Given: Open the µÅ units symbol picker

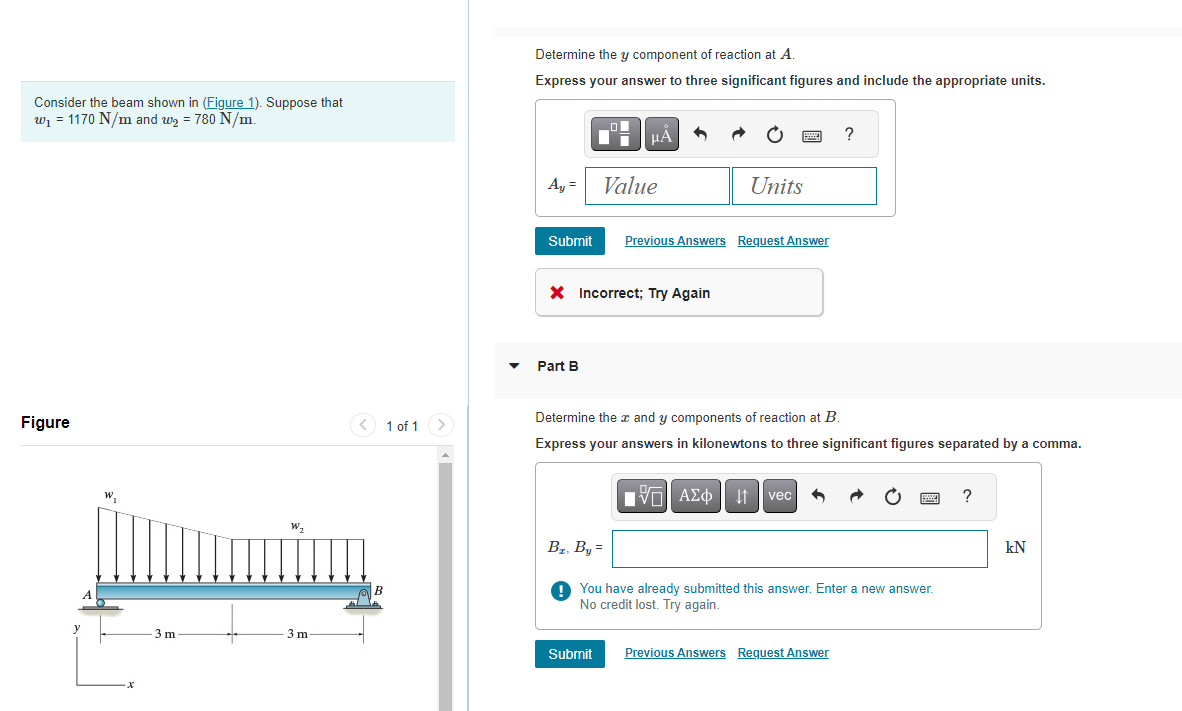Looking at the screenshot, I should pos(660,133).
